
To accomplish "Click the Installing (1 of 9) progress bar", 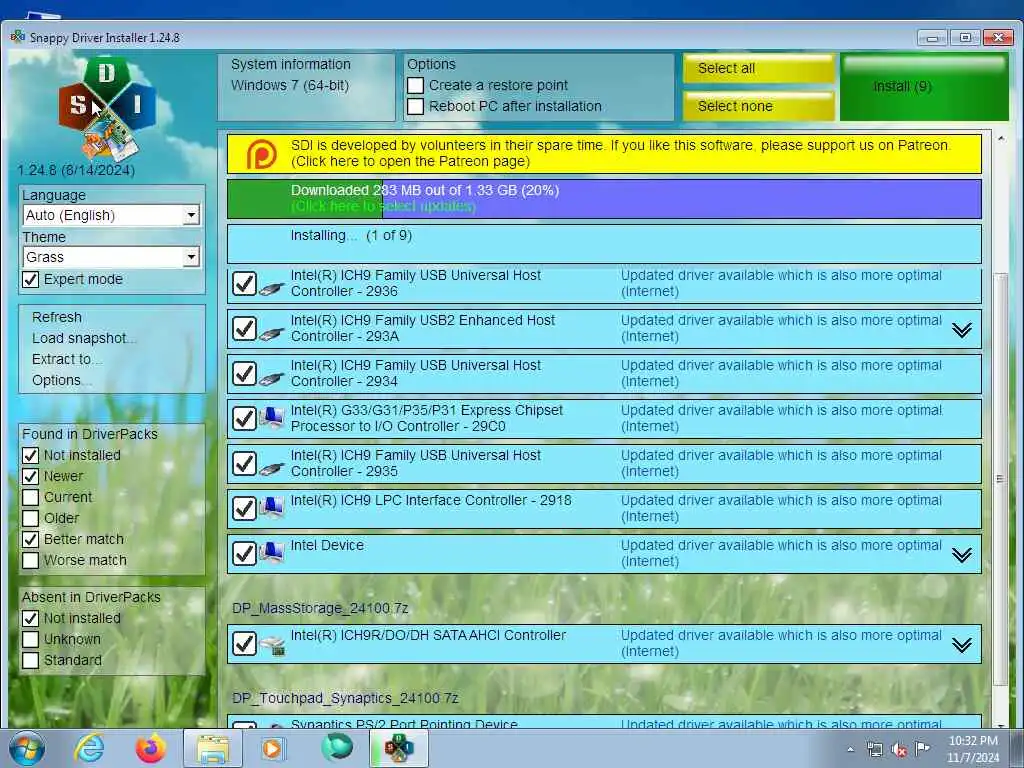I will [x=604, y=244].
